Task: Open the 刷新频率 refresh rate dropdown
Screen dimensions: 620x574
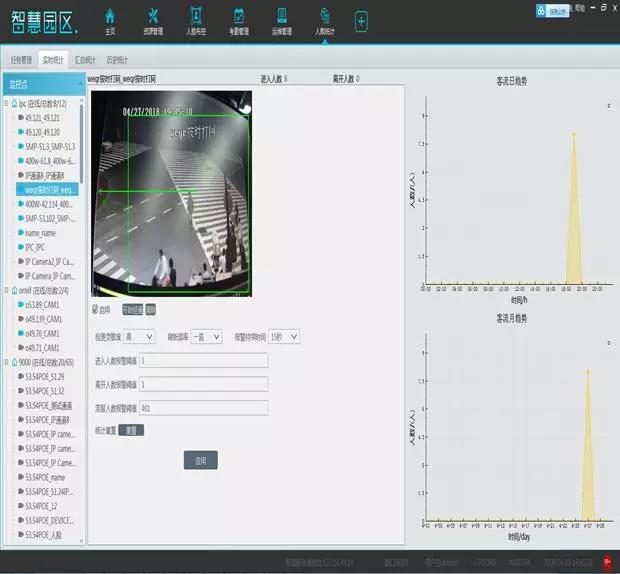Action: click(208, 337)
